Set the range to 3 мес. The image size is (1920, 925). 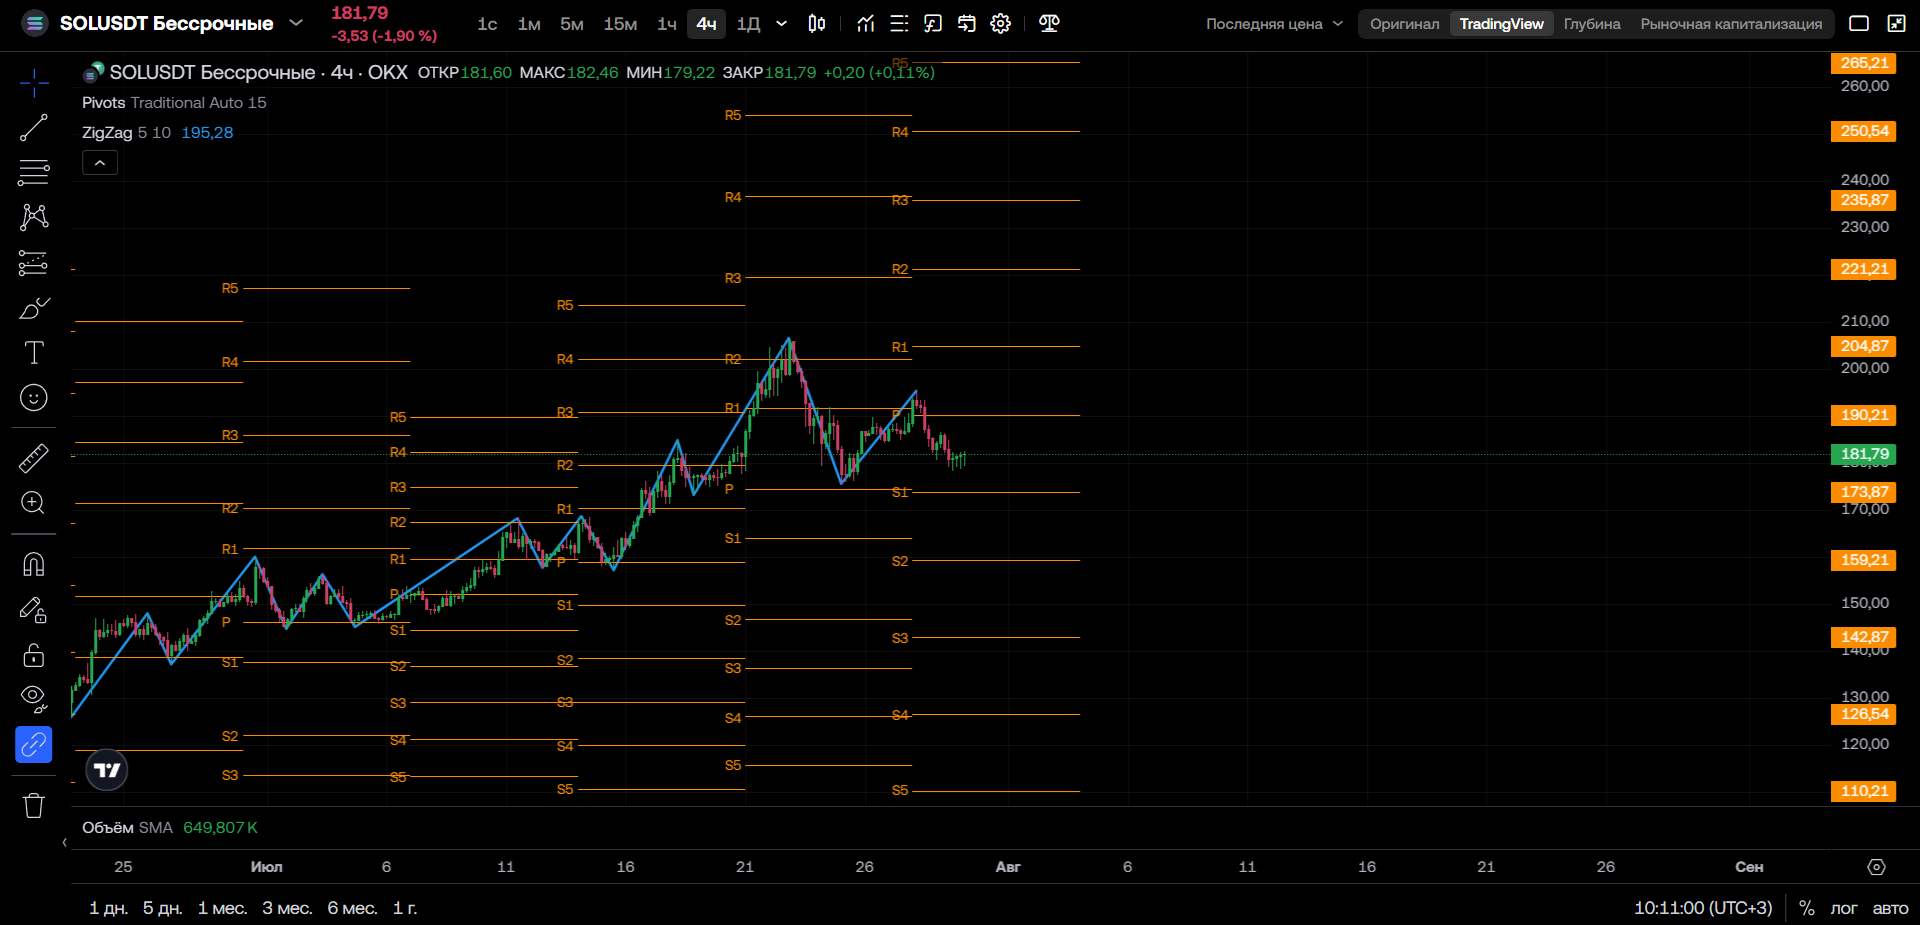coord(287,908)
